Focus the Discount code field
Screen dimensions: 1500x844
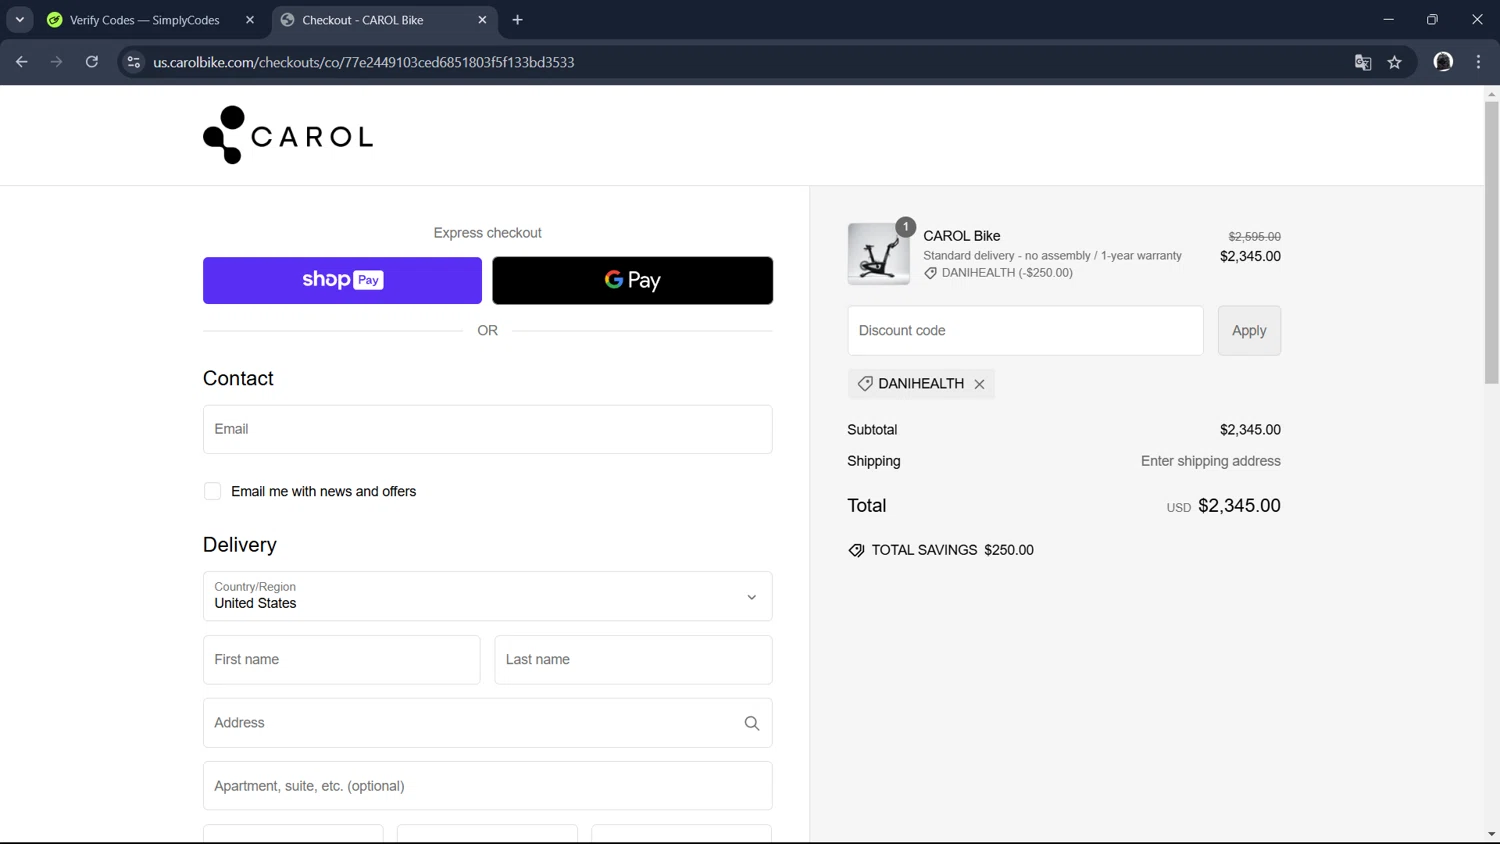click(x=1026, y=330)
